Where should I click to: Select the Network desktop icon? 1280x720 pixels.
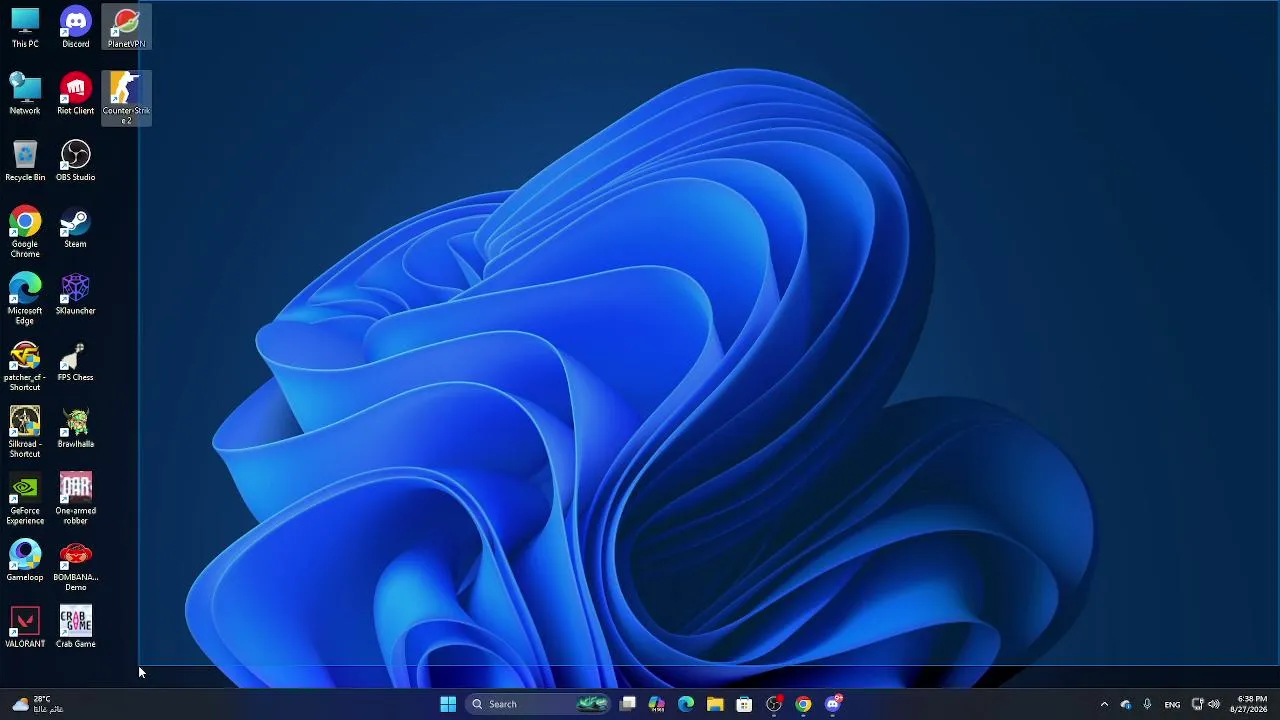click(x=25, y=95)
